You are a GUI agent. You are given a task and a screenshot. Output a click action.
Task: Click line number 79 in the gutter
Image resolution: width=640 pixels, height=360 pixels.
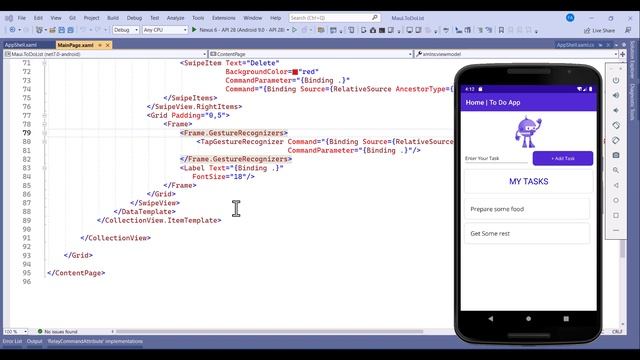27,133
